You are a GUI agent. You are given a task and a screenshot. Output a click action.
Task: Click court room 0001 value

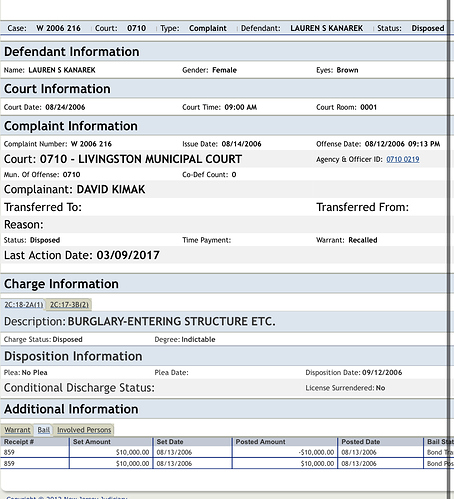click(x=368, y=107)
